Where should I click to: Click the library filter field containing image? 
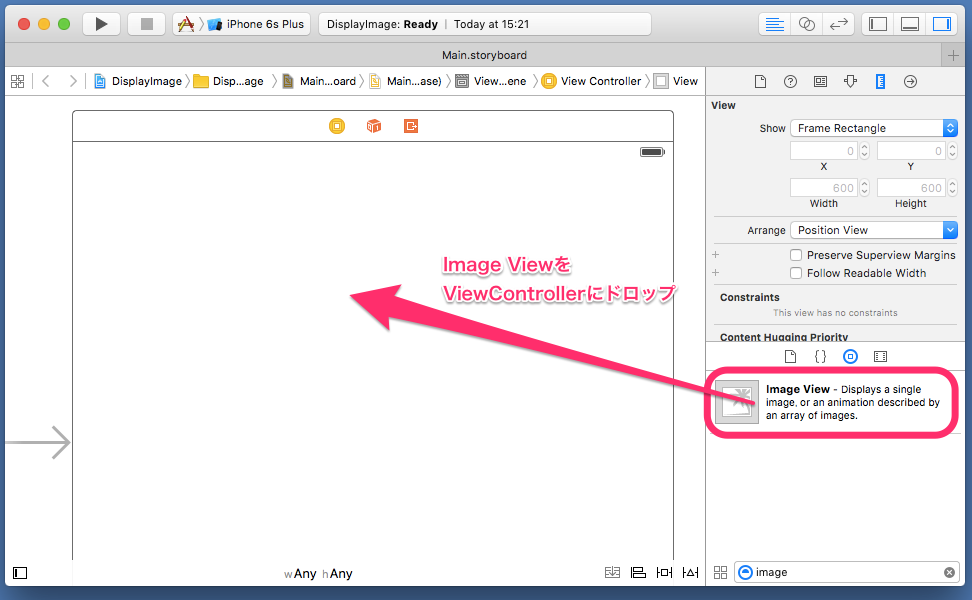pyautogui.click(x=847, y=572)
